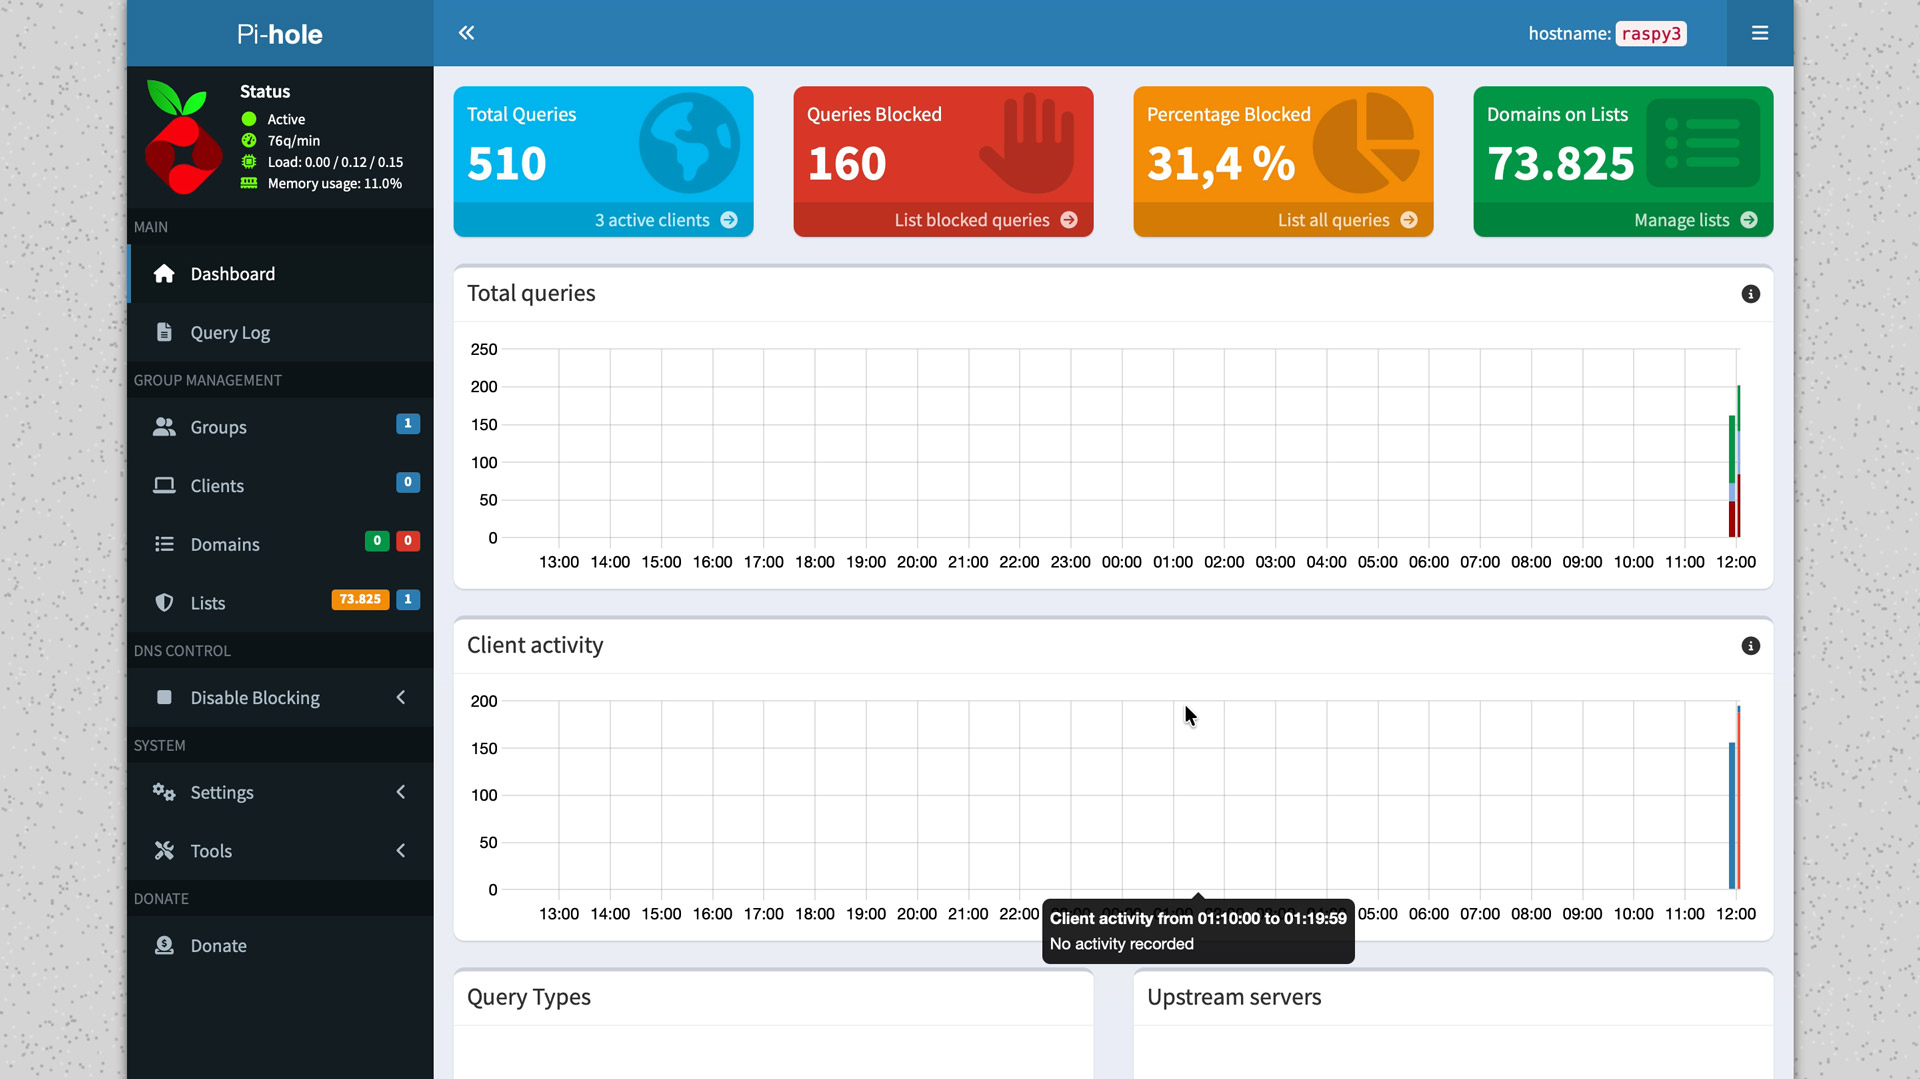The width and height of the screenshot is (1920, 1079).
Task: Click the Settings gears icon
Action: pos(164,792)
